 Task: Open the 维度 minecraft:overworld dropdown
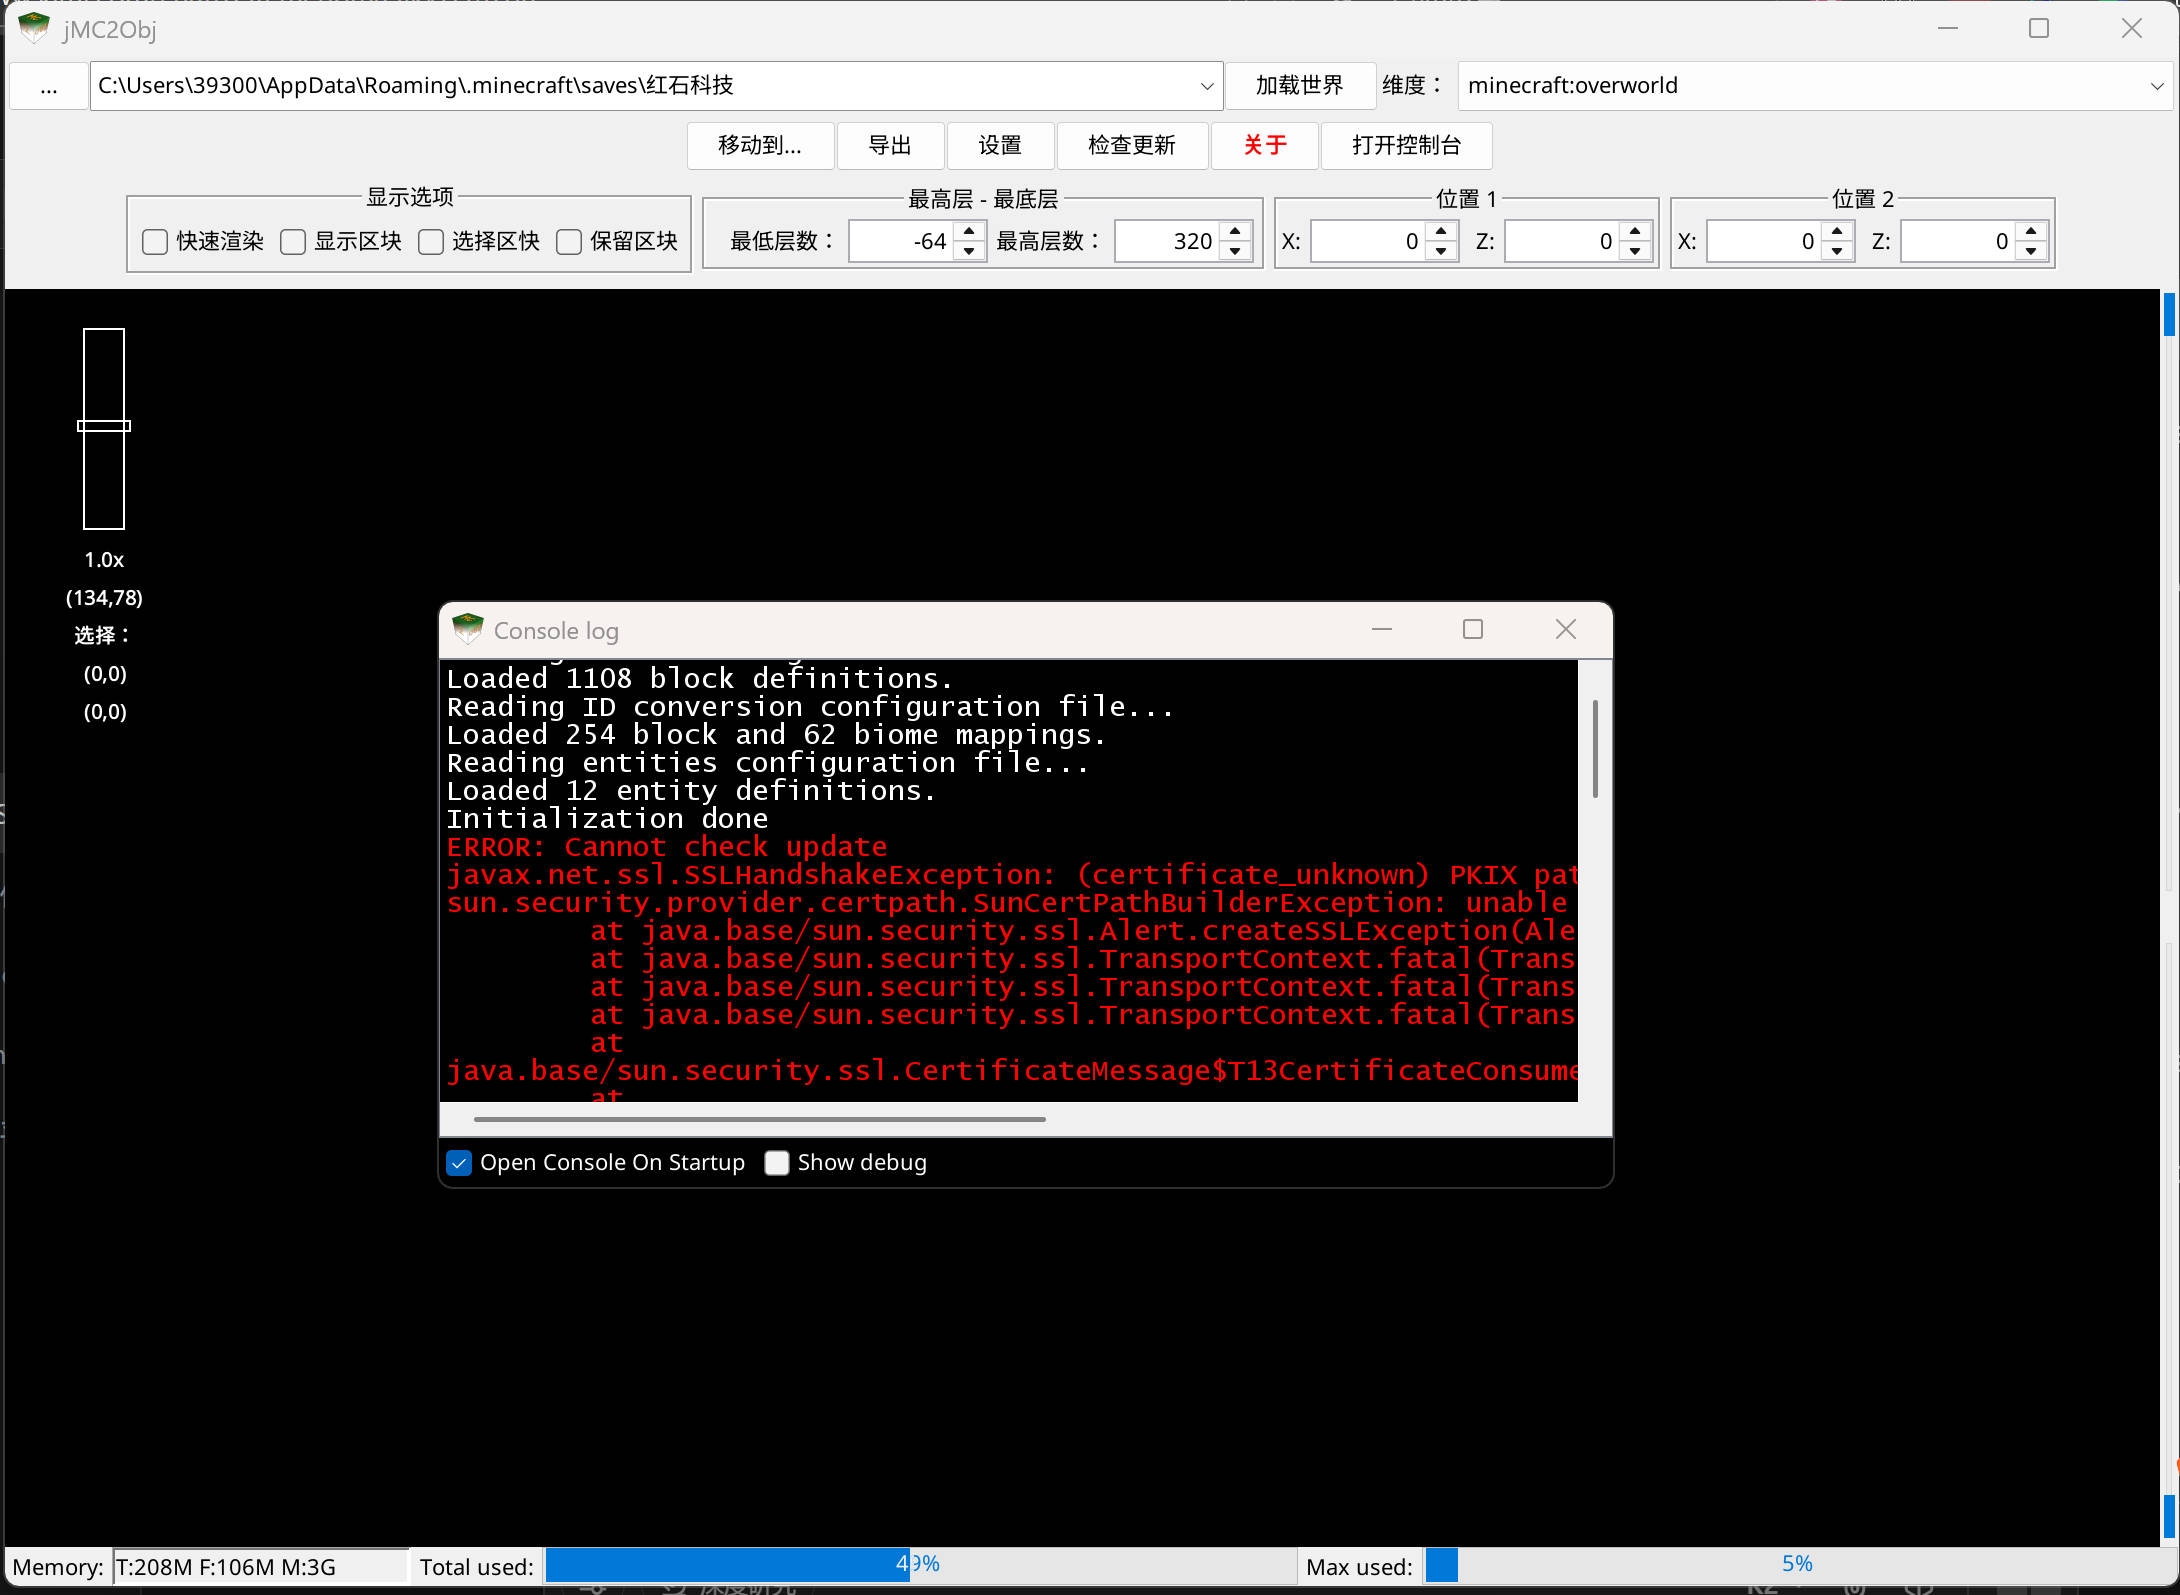point(2157,86)
